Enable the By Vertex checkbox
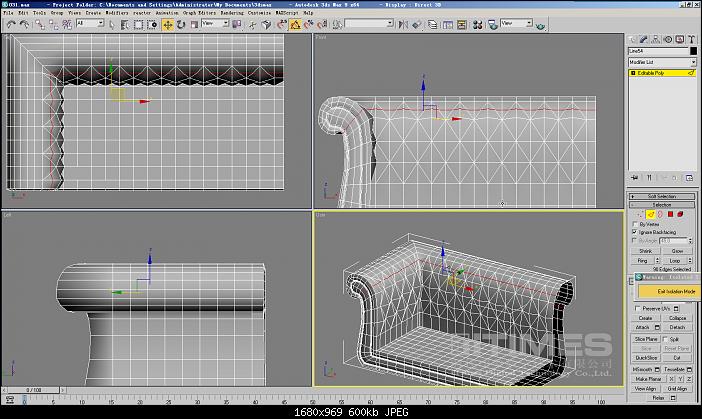 tap(636, 224)
